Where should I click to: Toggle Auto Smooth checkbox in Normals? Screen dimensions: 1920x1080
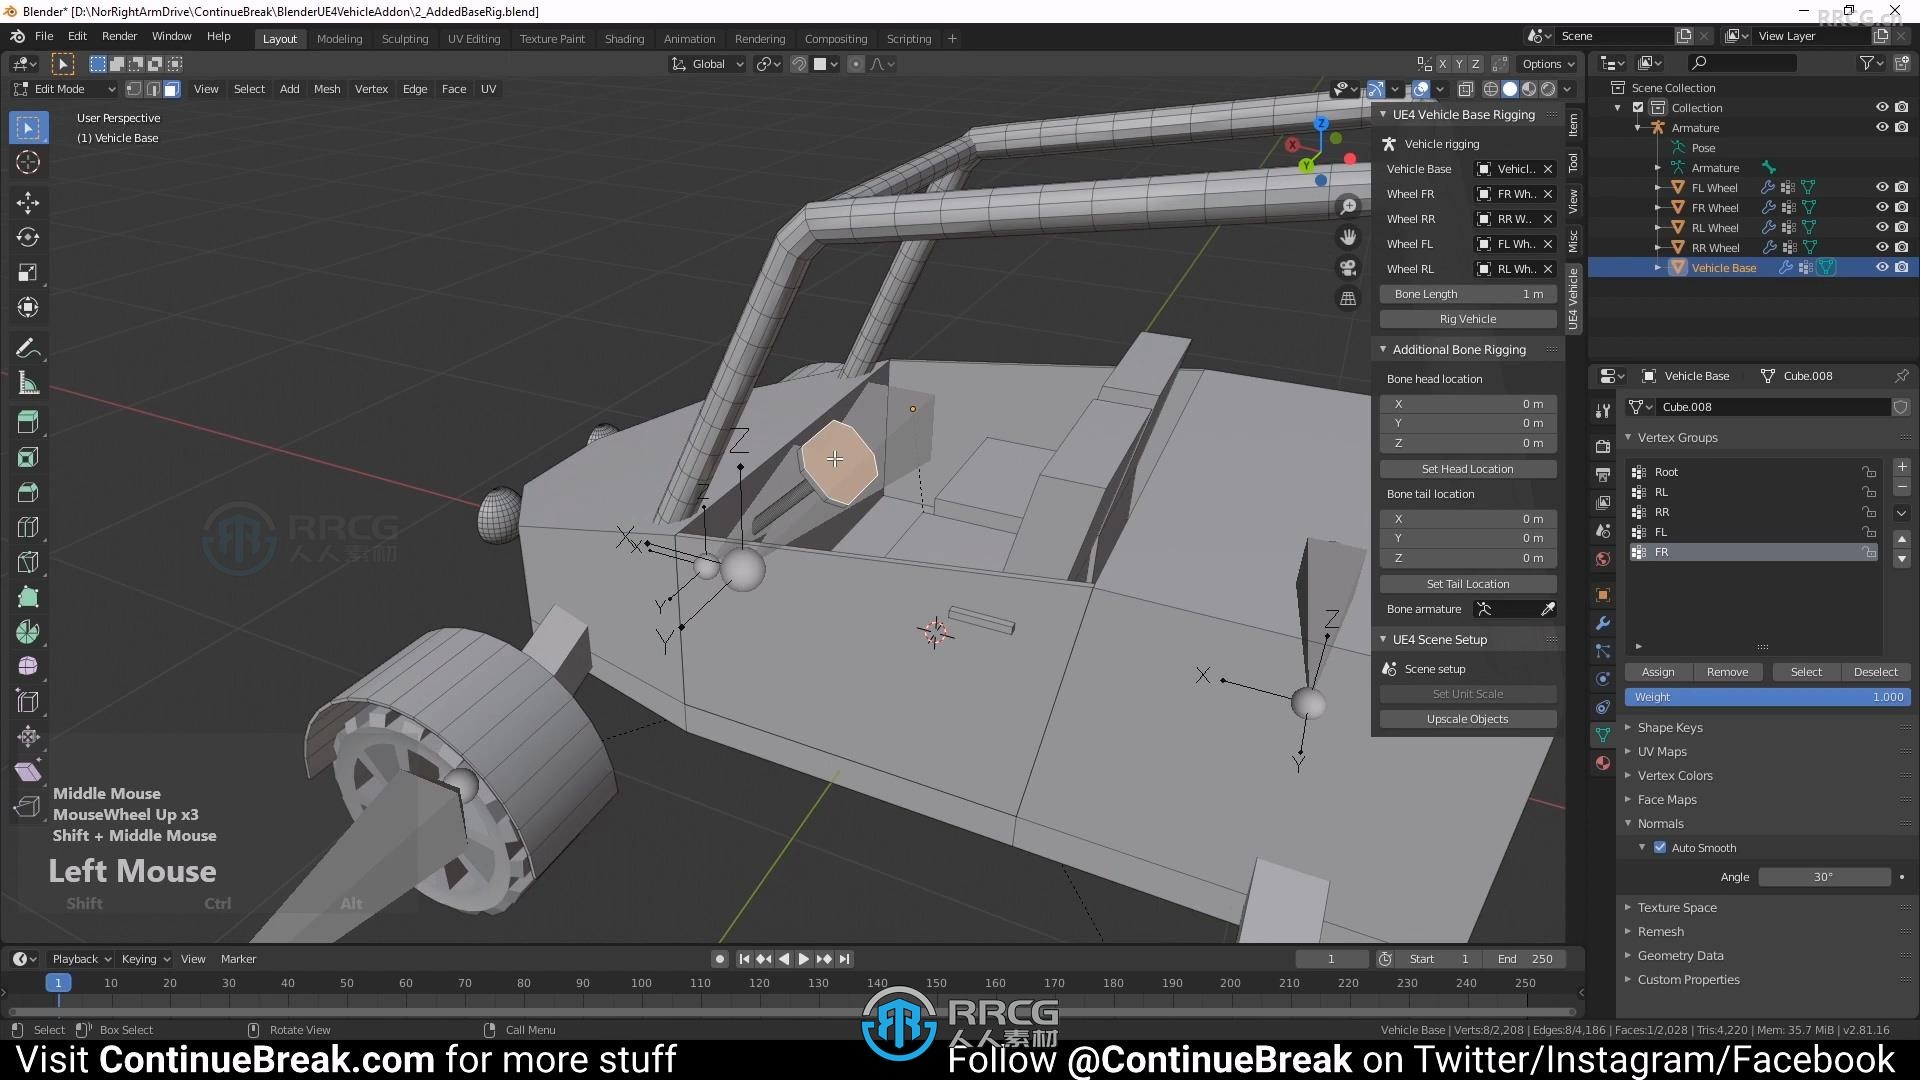[1660, 847]
